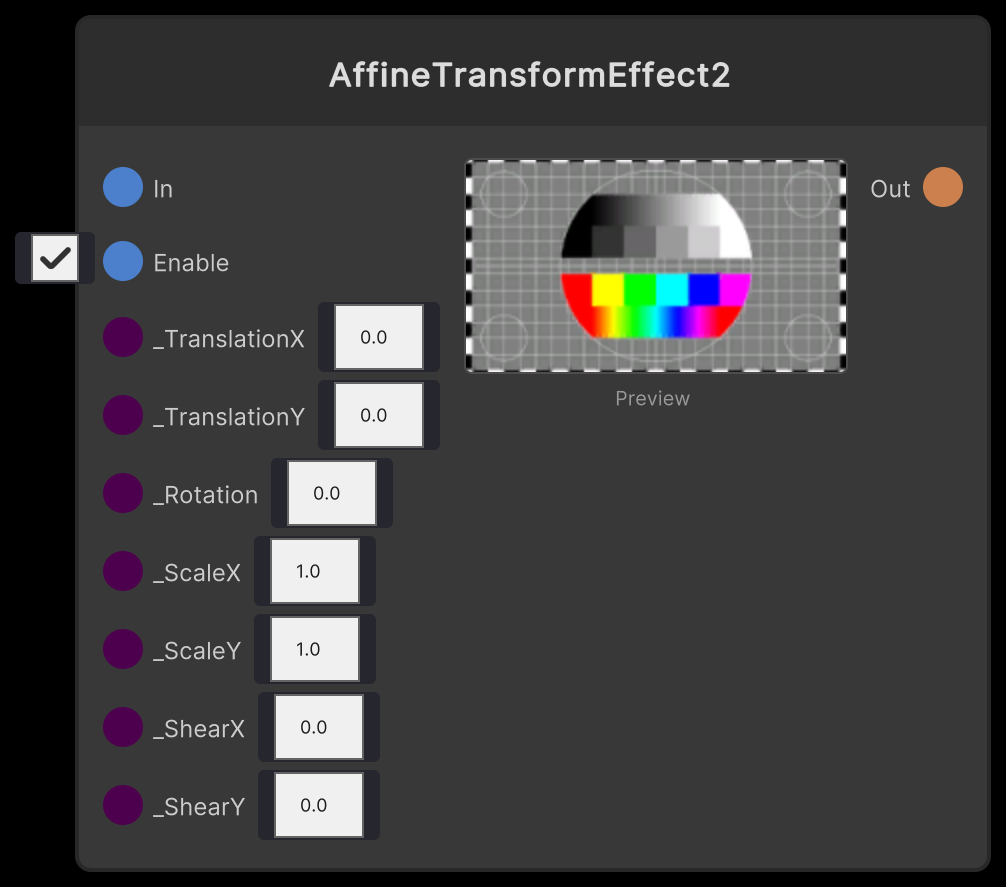The width and height of the screenshot is (1006, 887).
Task: Click the _TranslationY port socket
Action: pyautogui.click(x=122, y=415)
